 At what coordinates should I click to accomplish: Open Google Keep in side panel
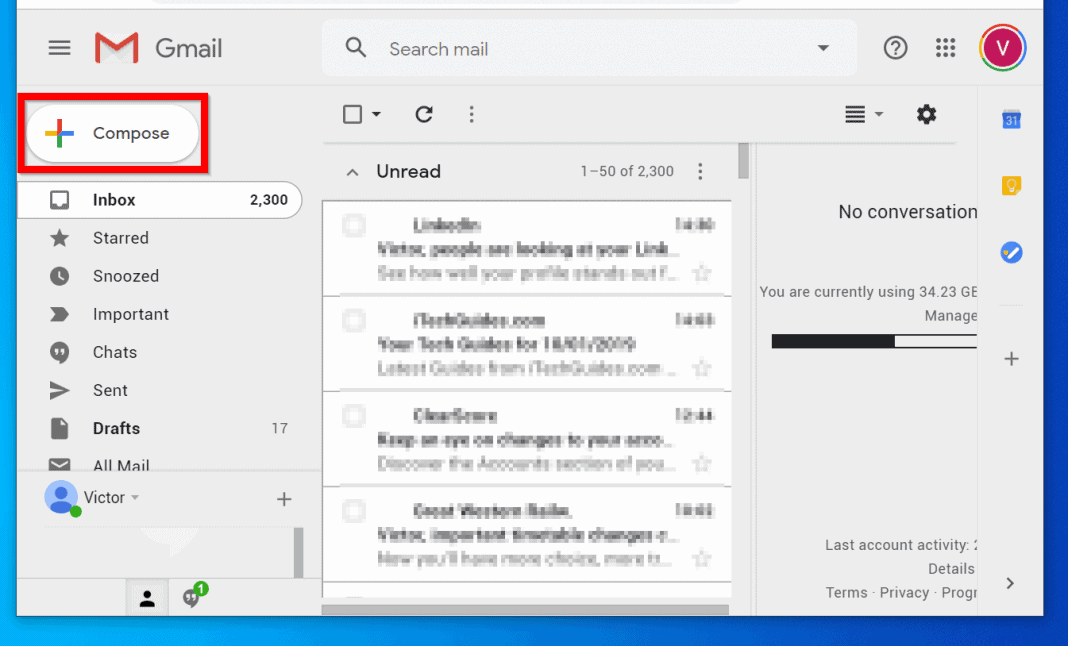(x=1011, y=185)
